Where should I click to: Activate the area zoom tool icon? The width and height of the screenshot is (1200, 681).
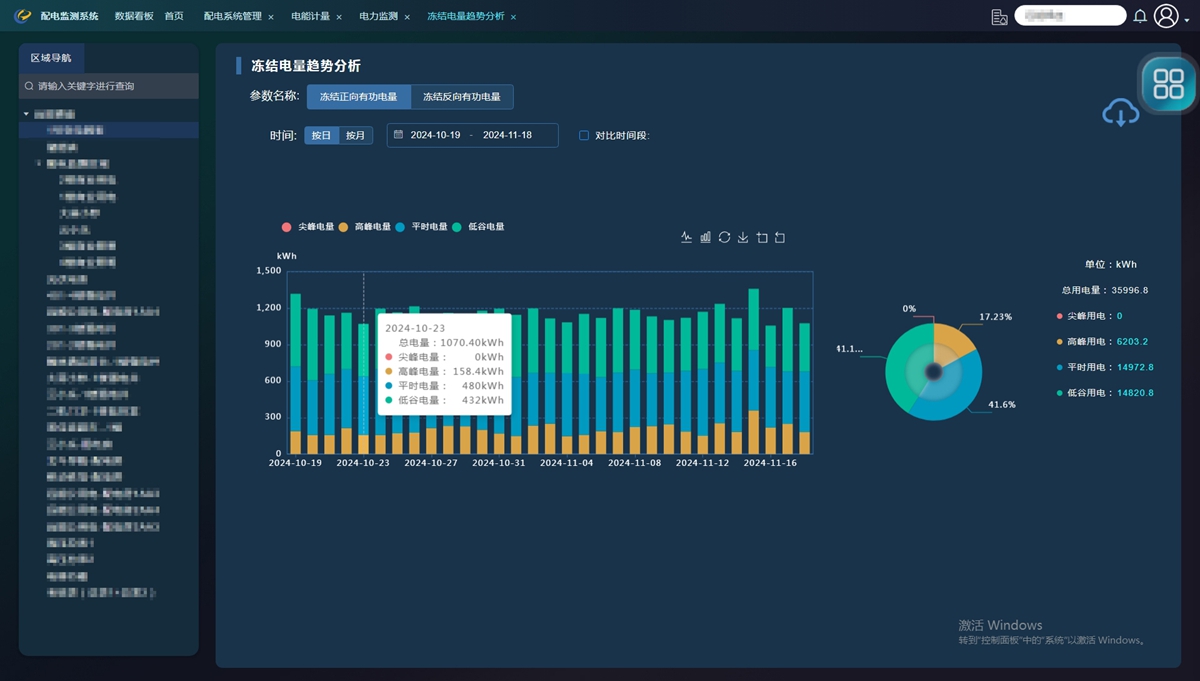tap(762, 237)
